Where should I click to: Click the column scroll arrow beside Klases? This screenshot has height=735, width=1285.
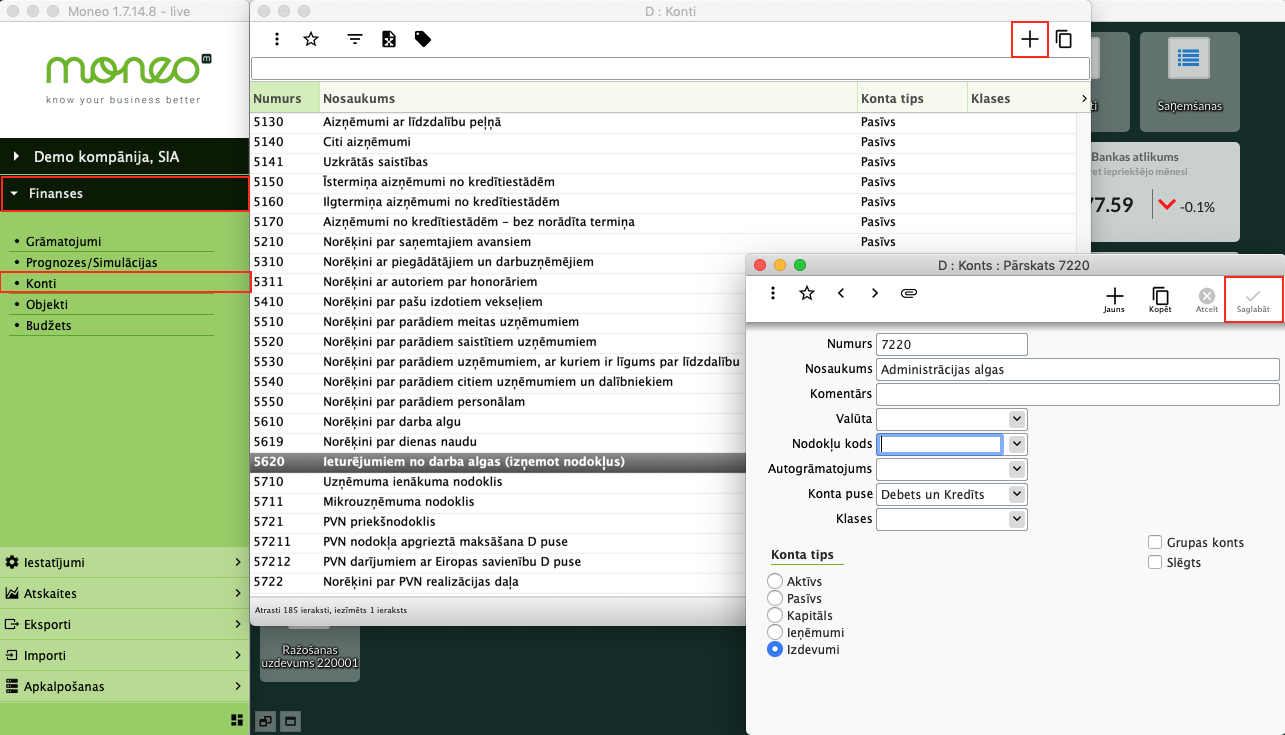[x=1083, y=98]
